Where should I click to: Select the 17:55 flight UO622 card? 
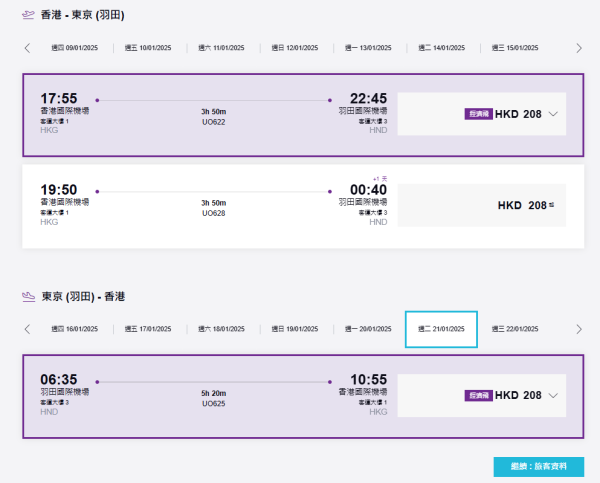[x=210, y=114]
